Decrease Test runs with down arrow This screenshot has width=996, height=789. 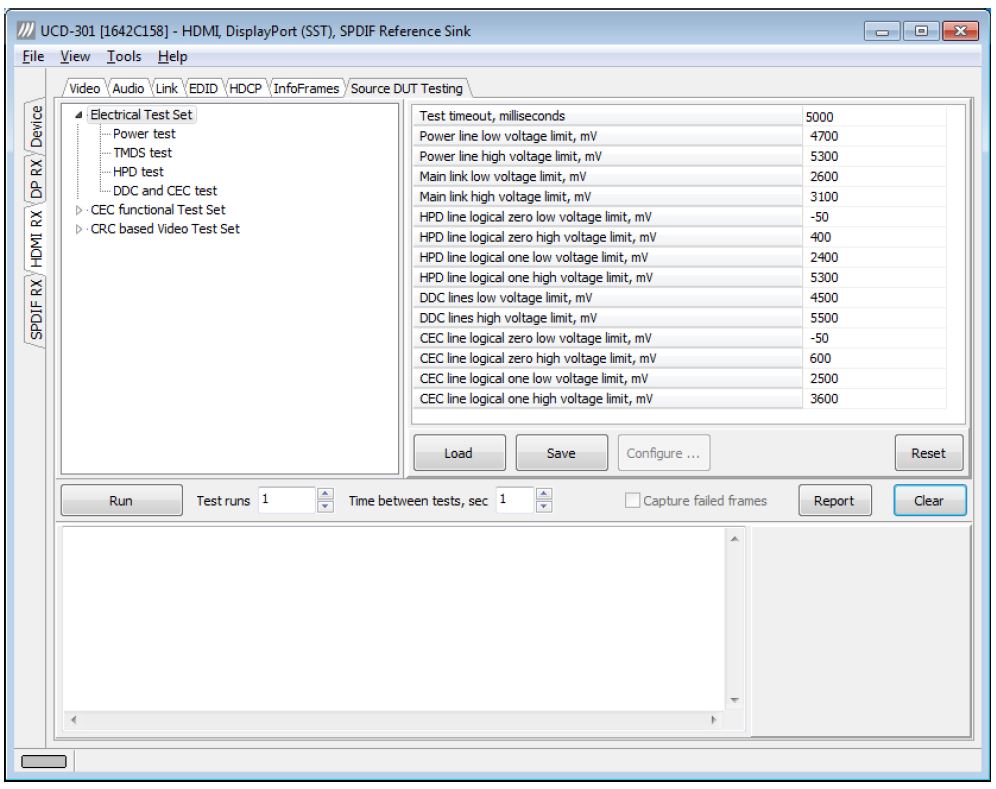click(x=325, y=506)
